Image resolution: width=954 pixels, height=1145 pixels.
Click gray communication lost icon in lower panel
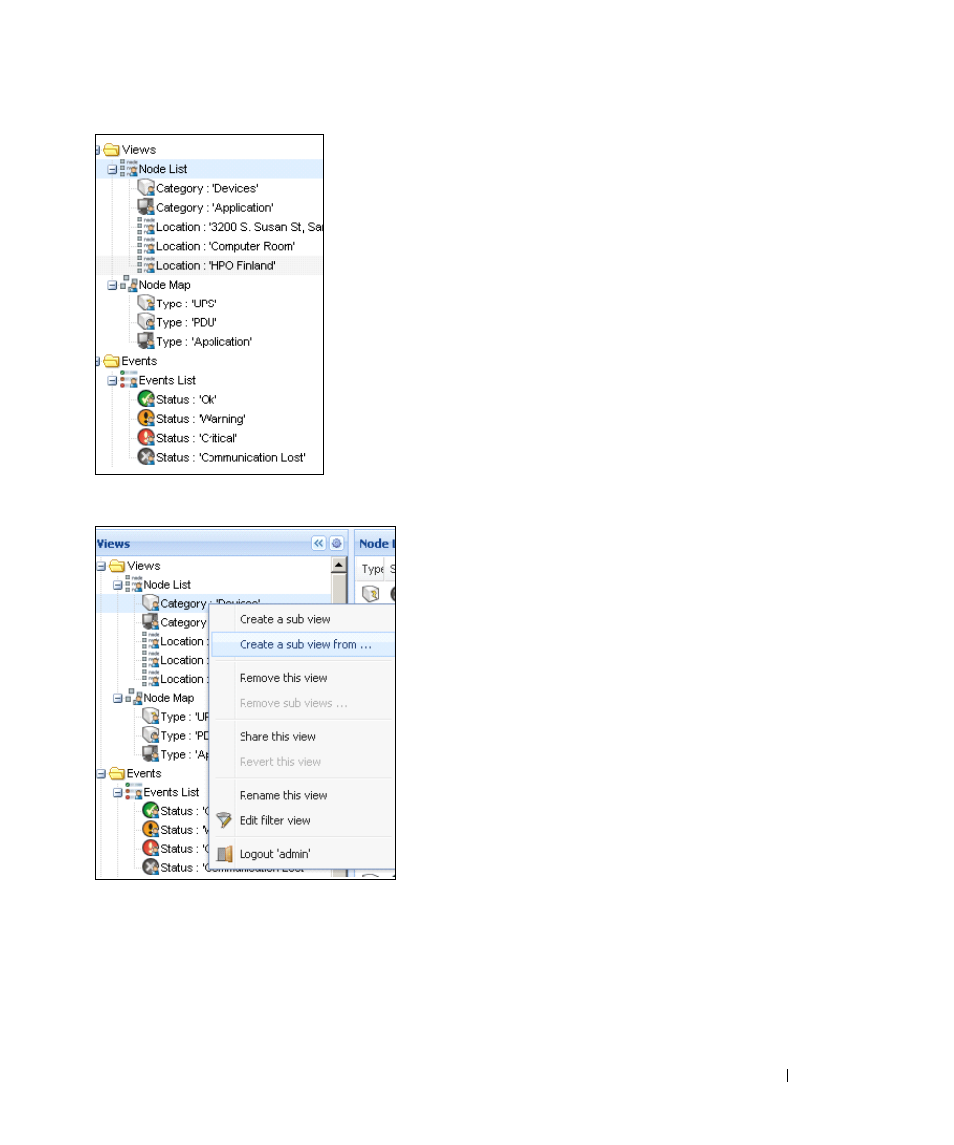click(150, 868)
